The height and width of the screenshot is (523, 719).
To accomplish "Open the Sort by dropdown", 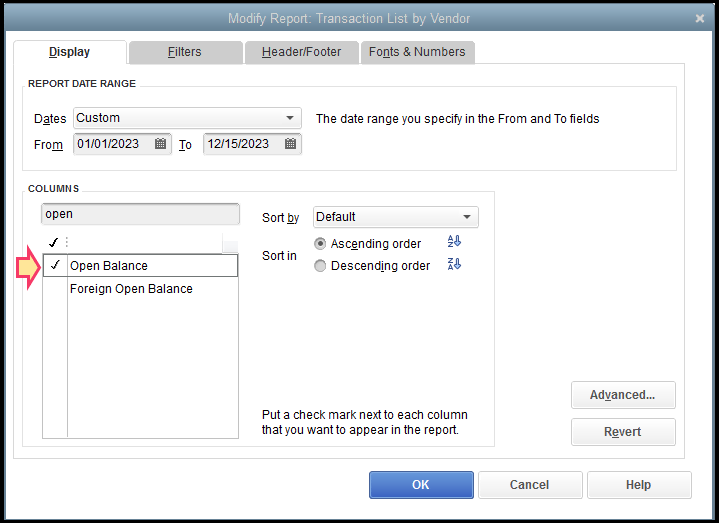I will [467, 217].
